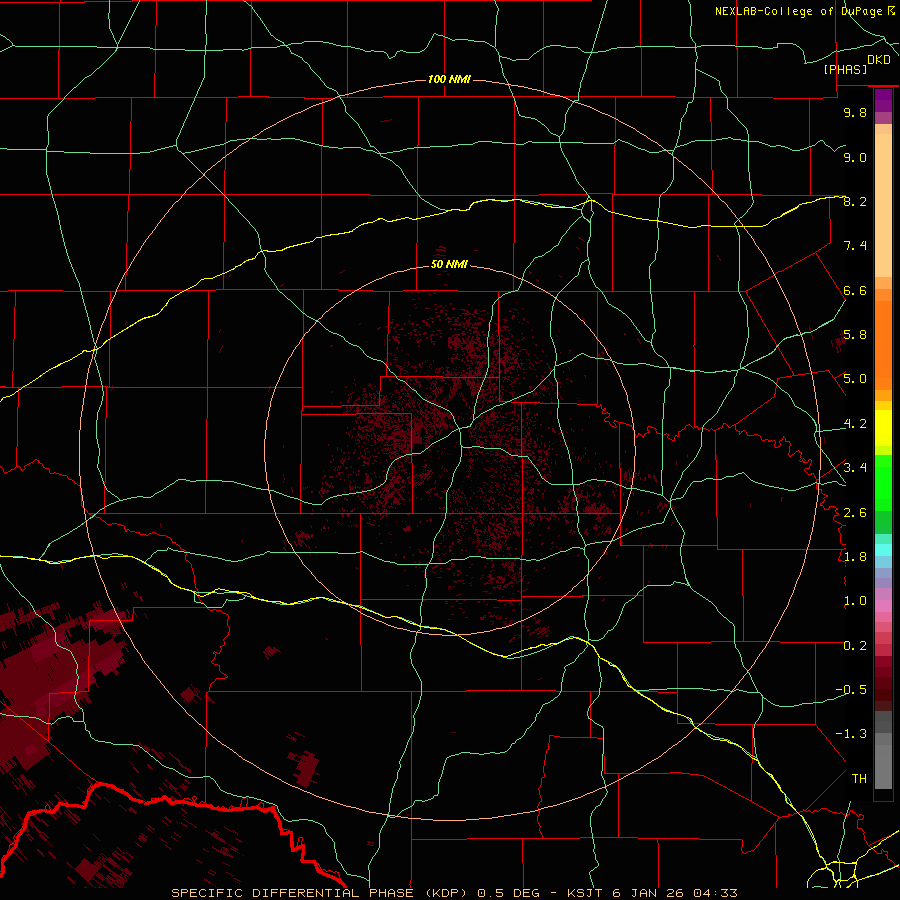Click the pink segment of the color scale

[883, 606]
